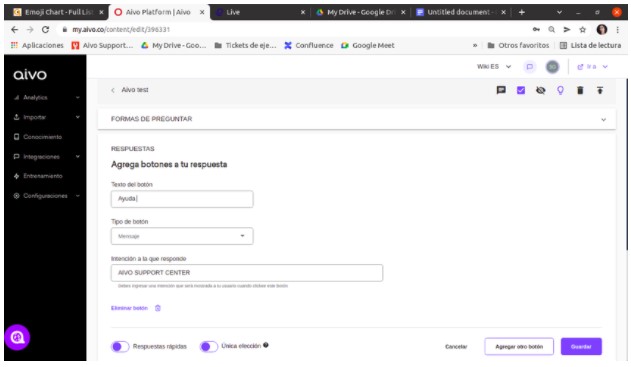Click the Chrome profile avatar

pyautogui.click(x=602, y=29)
